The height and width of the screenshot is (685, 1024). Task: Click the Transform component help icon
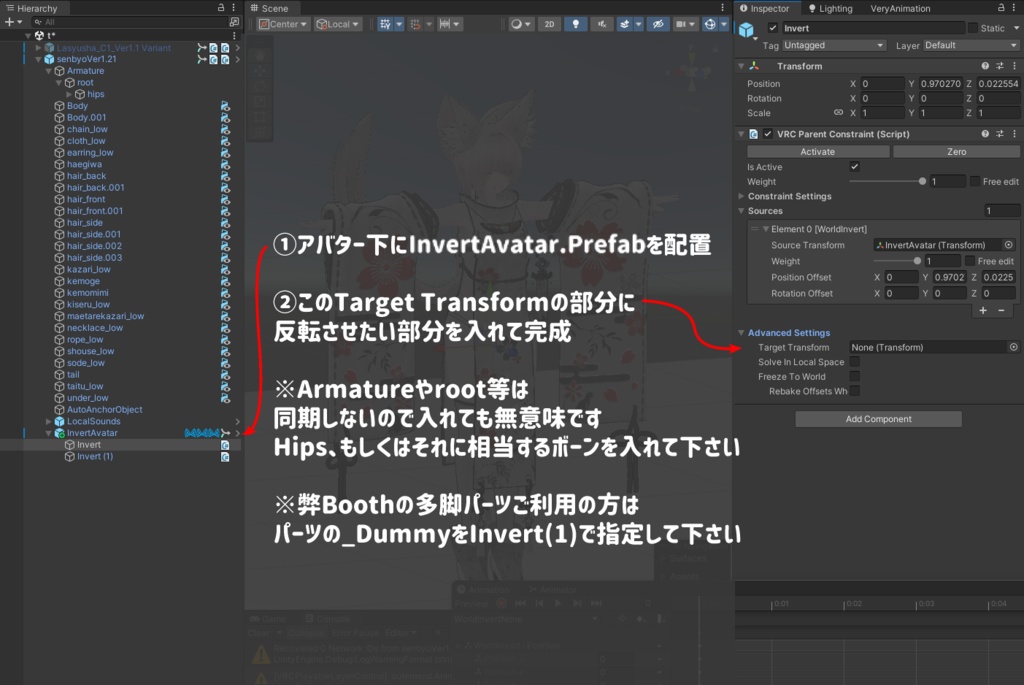985,65
